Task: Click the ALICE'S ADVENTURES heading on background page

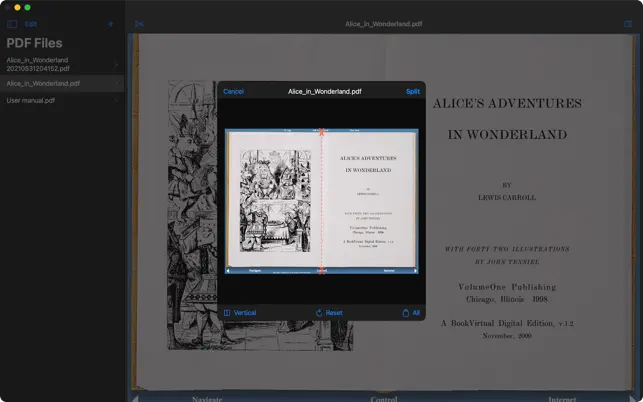Action: click(x=507, y=103)
